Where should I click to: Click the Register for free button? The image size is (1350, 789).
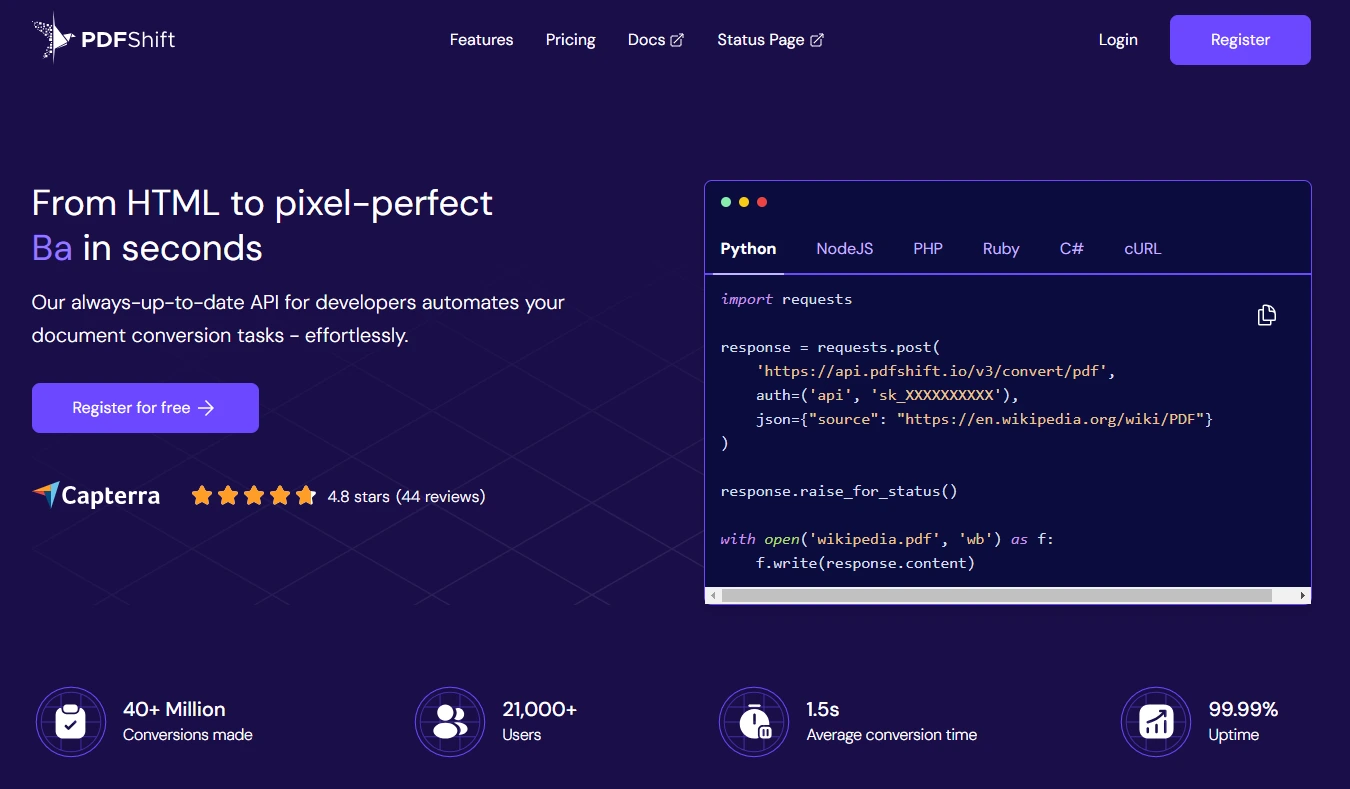[x=145, y=407]
